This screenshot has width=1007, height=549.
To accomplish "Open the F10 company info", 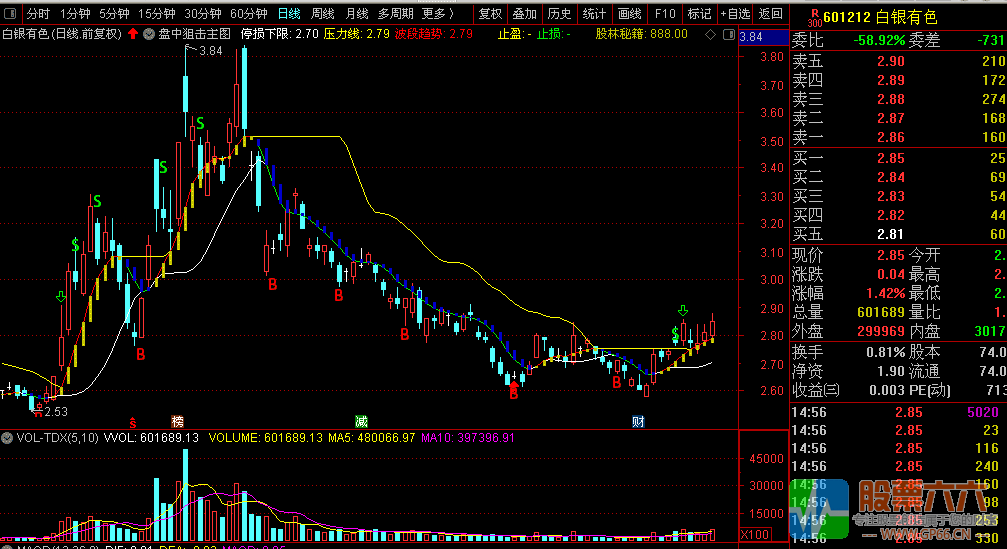I will coord(665,13).
